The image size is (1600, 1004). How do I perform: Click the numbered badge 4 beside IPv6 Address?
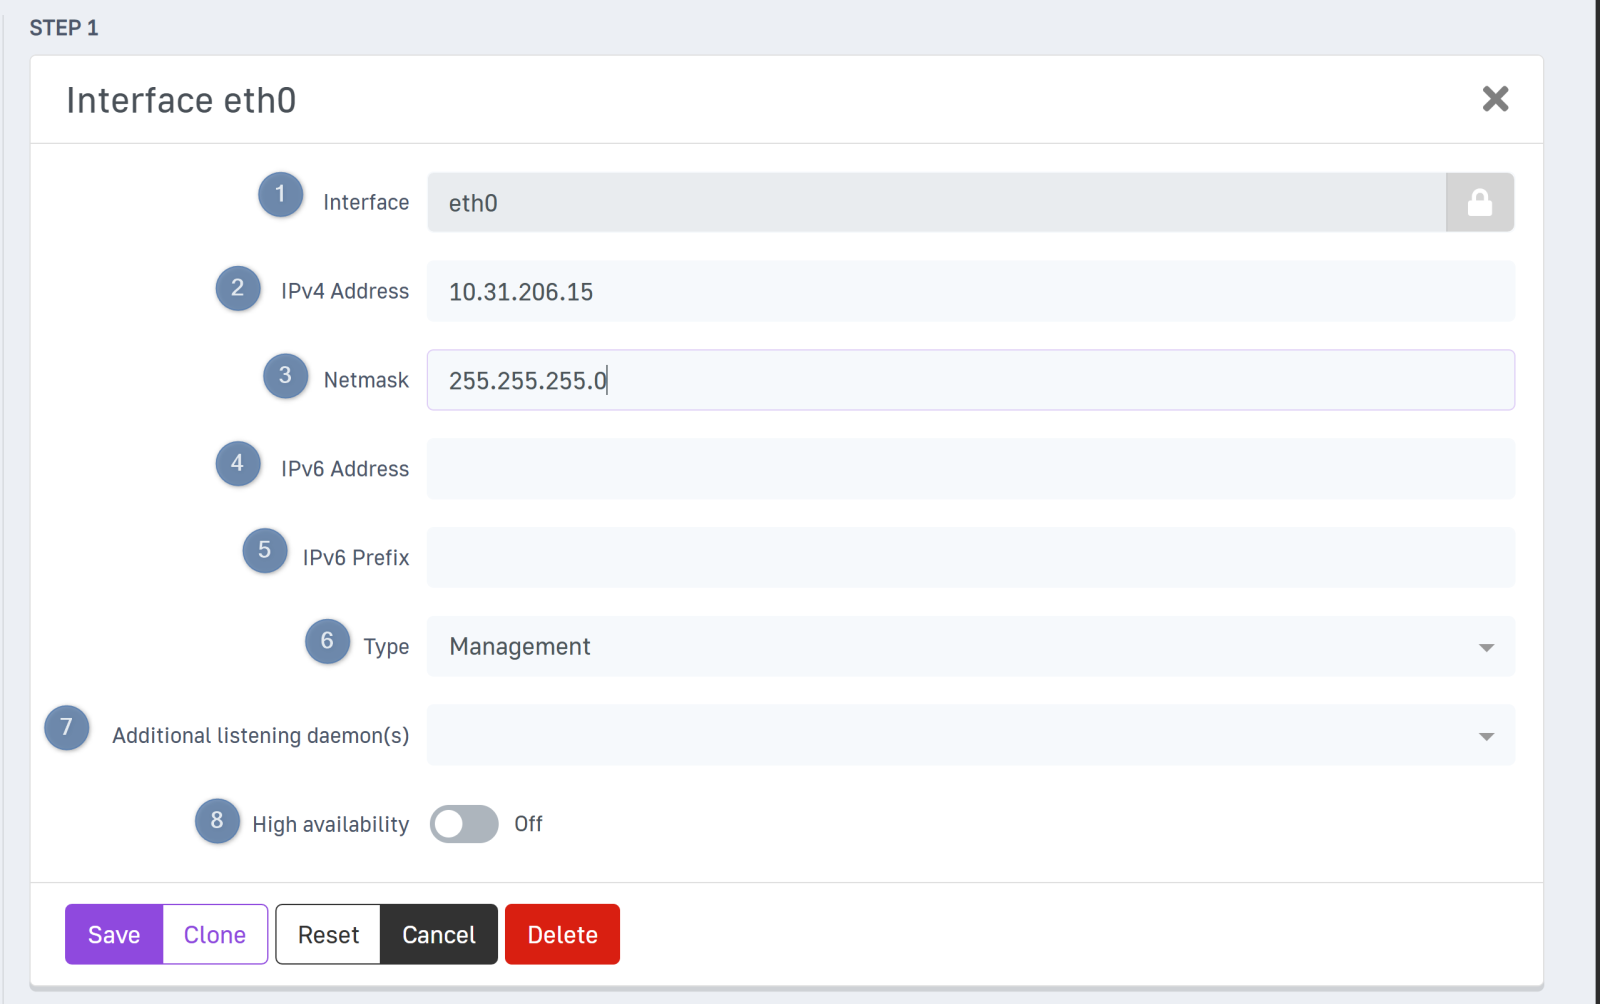pos(238,464)
